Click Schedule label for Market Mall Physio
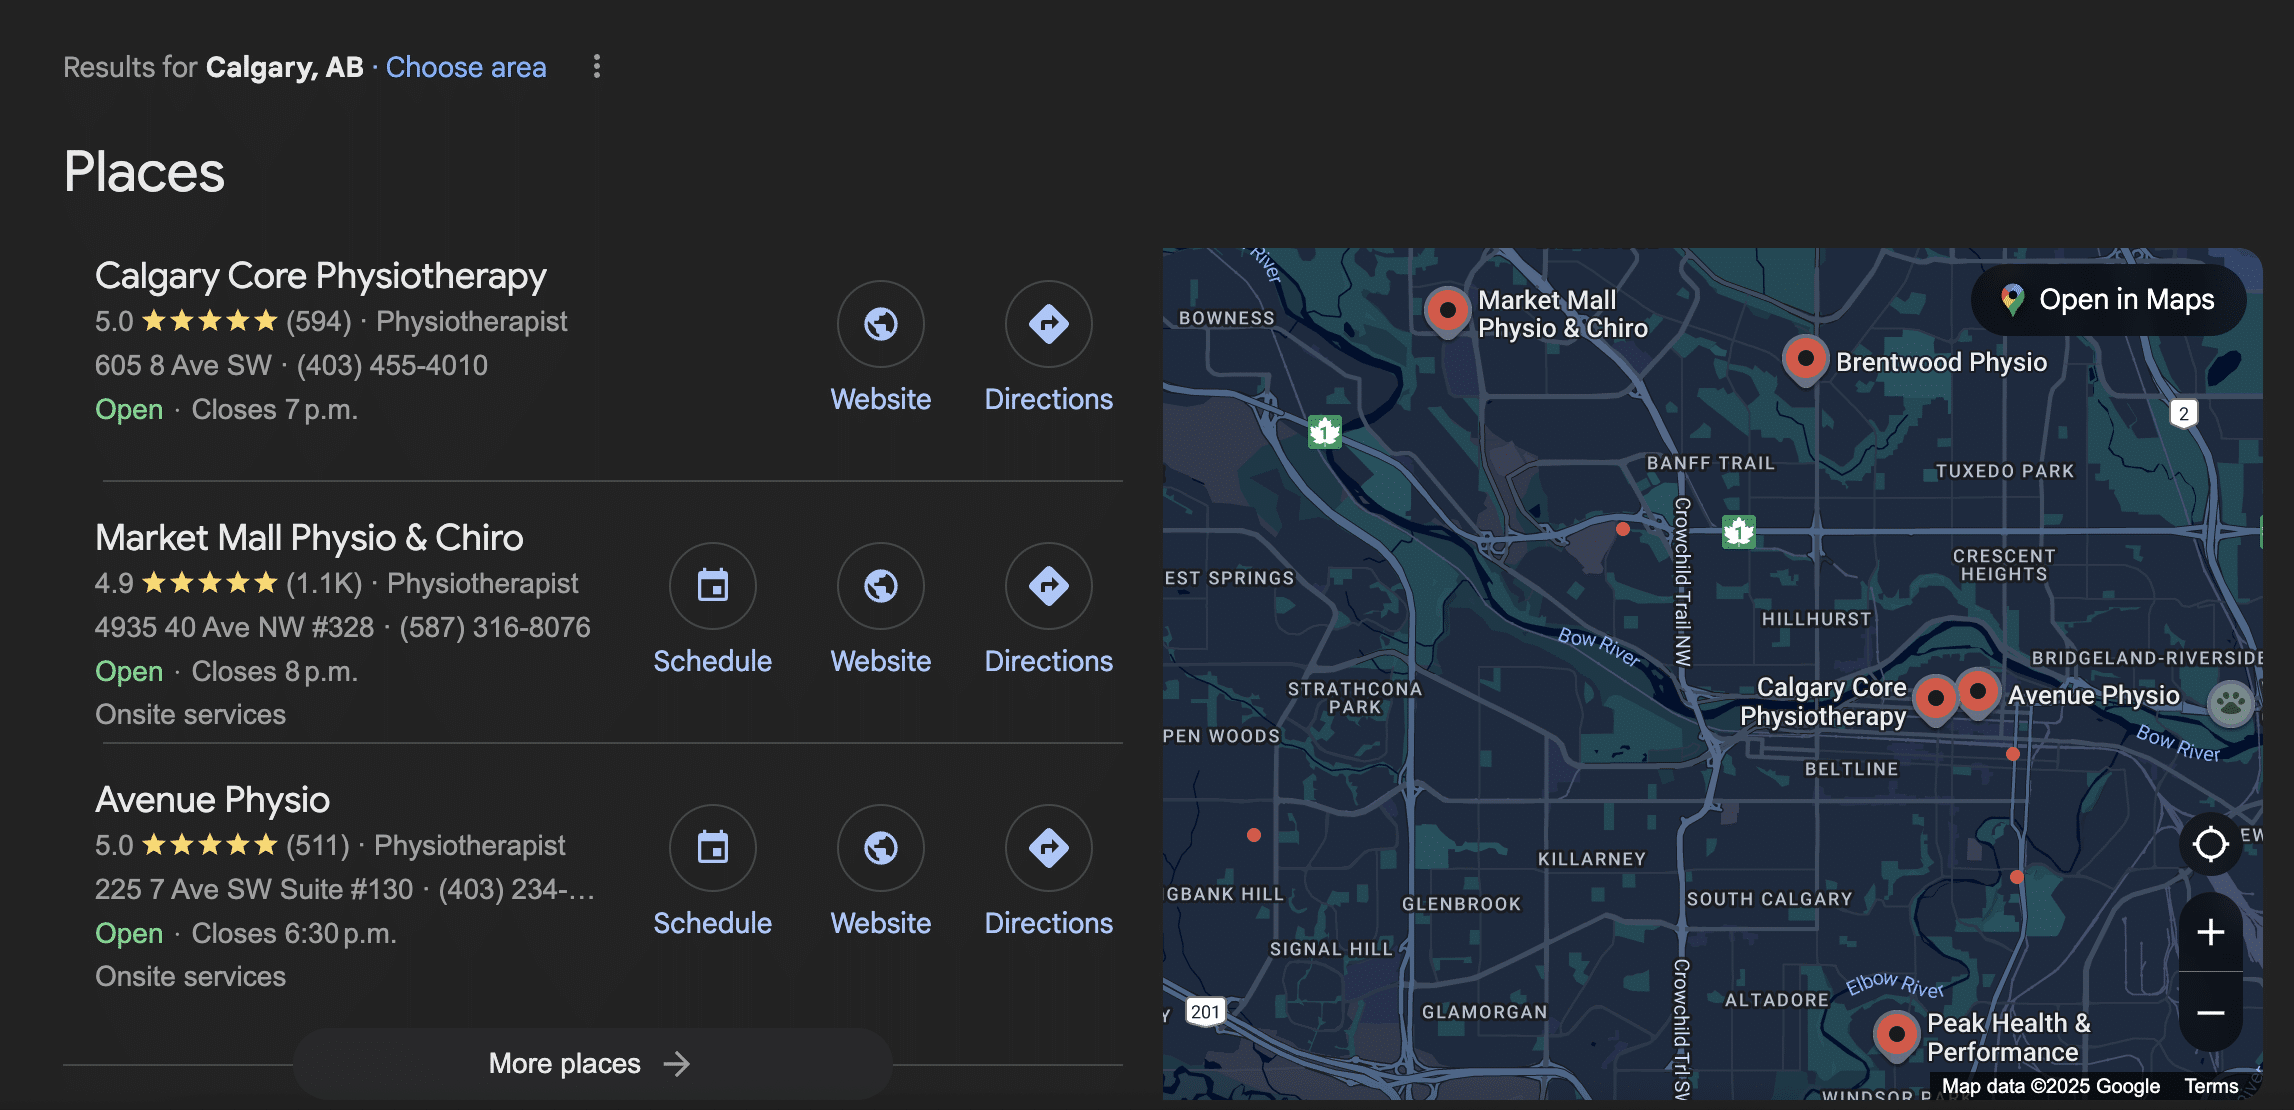The height and width of the screenshot is (1110, 2294). click(713, 661)
